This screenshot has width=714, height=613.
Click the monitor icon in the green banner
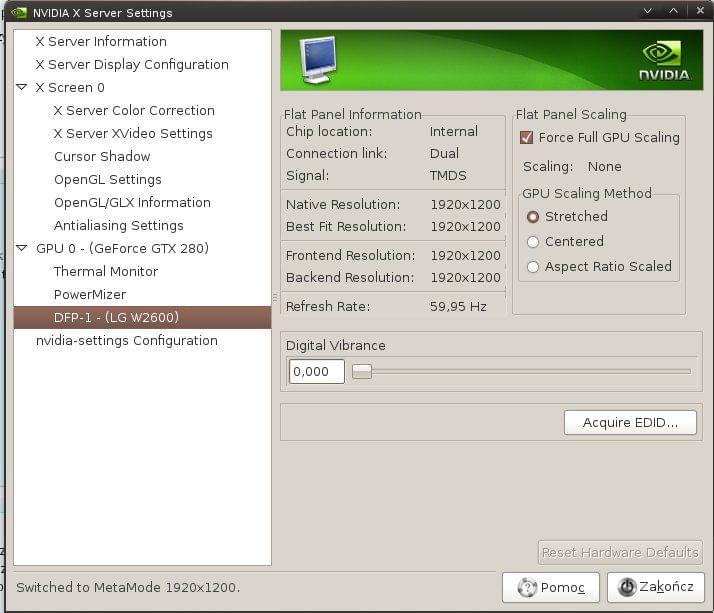[x=318, y=60]
